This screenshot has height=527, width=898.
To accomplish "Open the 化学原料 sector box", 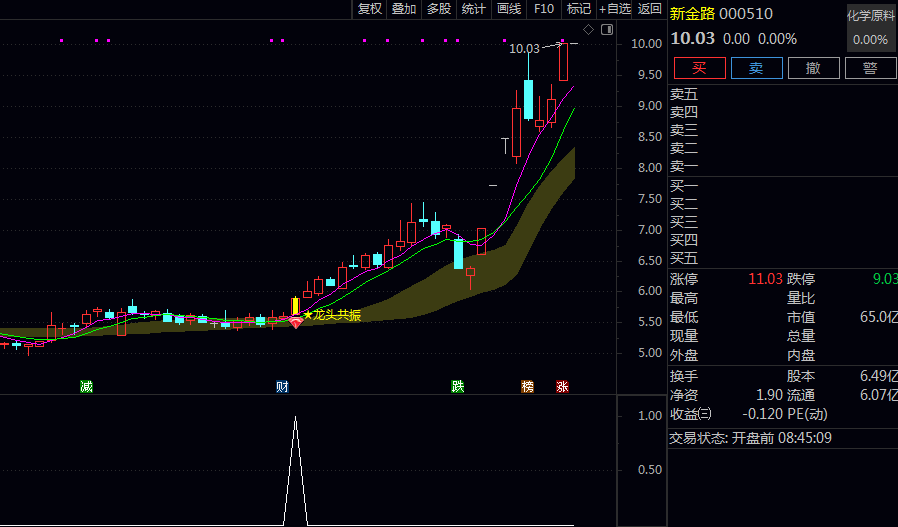I will 871,27.
